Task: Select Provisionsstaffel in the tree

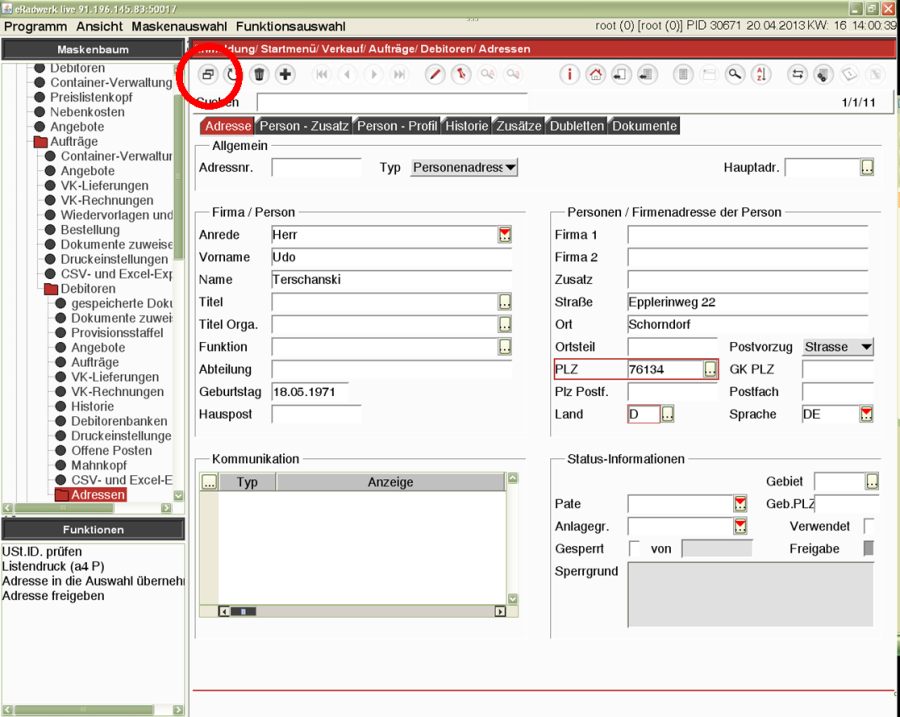Action: point(117,333)
